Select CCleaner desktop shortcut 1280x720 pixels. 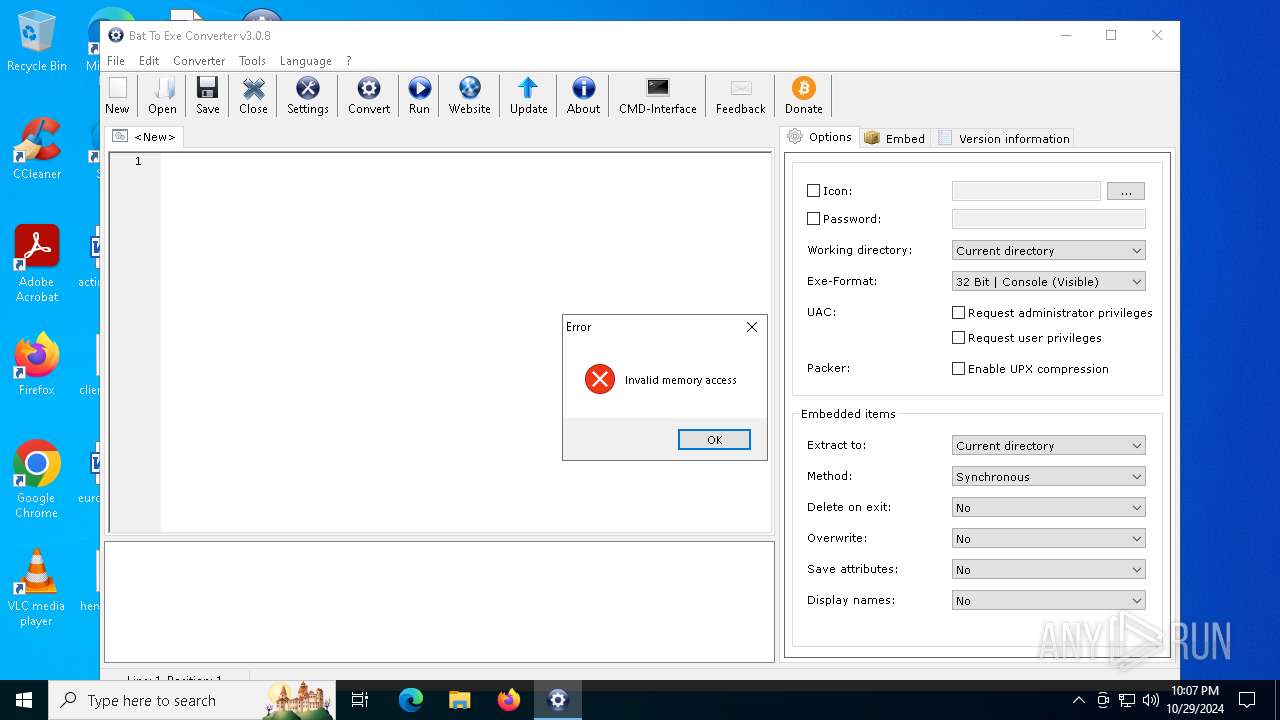36,150
